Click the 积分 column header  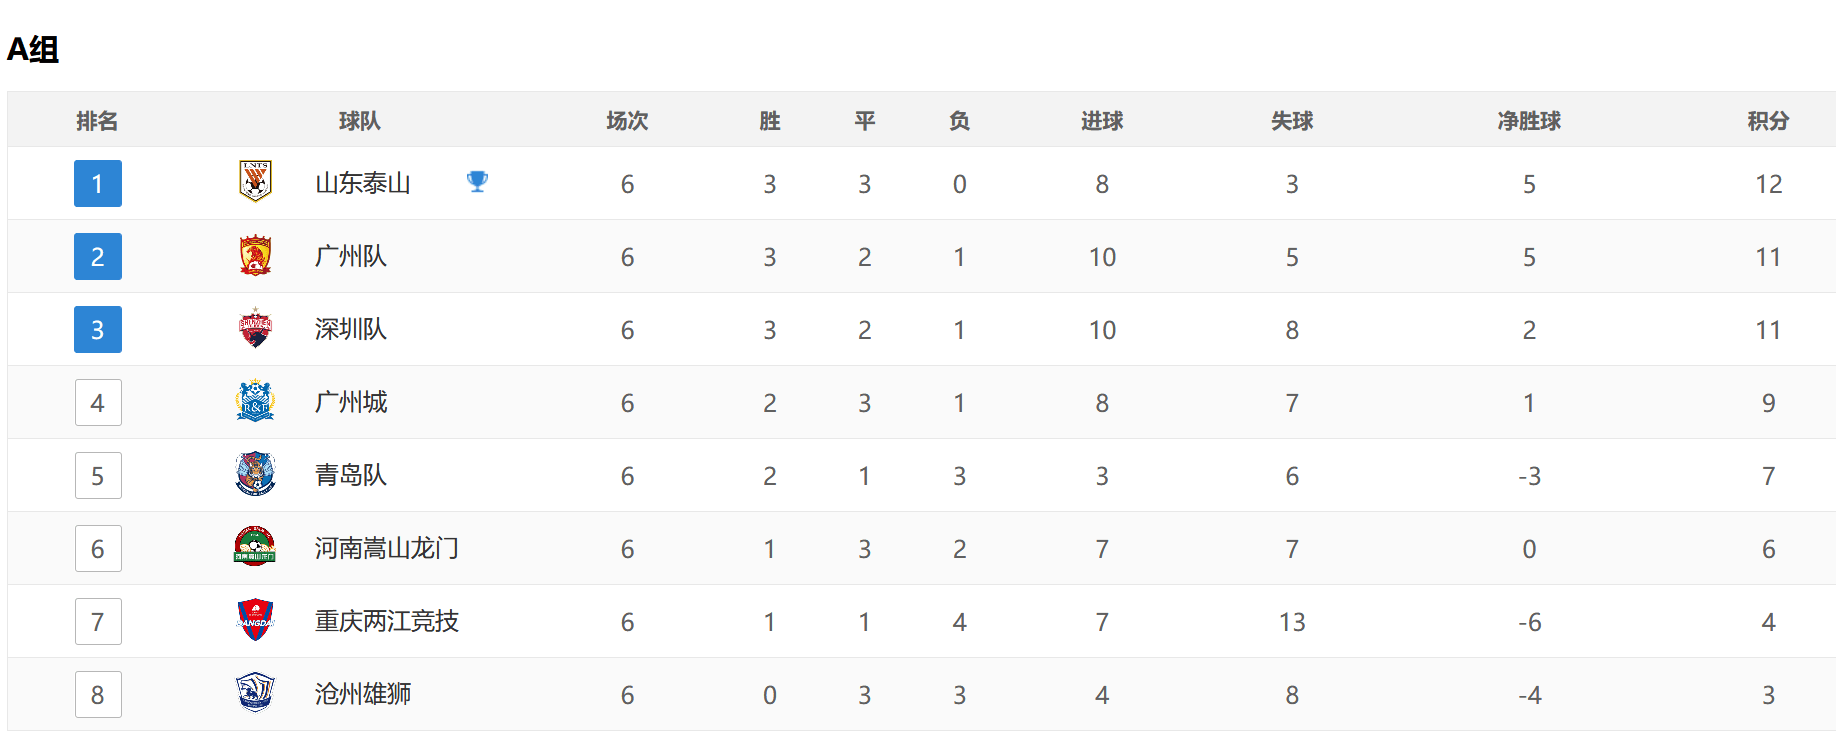pos(1768,121)
